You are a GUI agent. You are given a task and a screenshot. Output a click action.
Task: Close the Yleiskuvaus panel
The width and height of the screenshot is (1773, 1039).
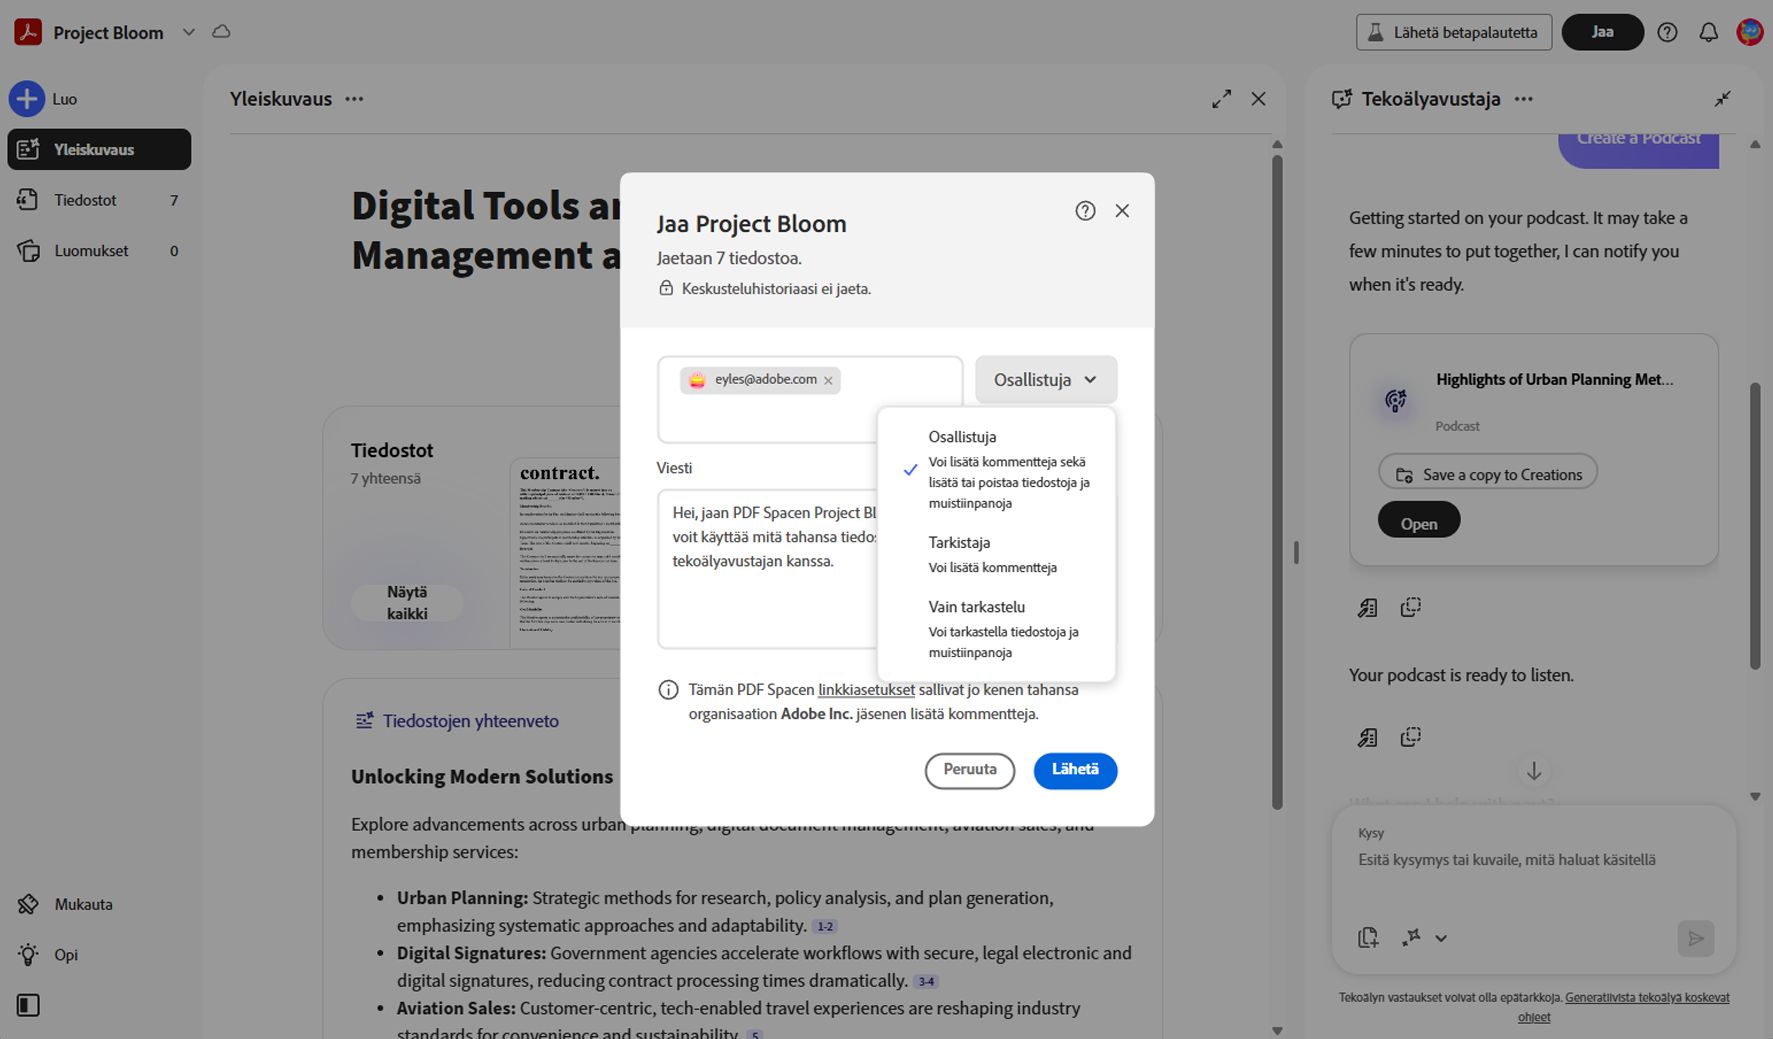click(1258, 99)
